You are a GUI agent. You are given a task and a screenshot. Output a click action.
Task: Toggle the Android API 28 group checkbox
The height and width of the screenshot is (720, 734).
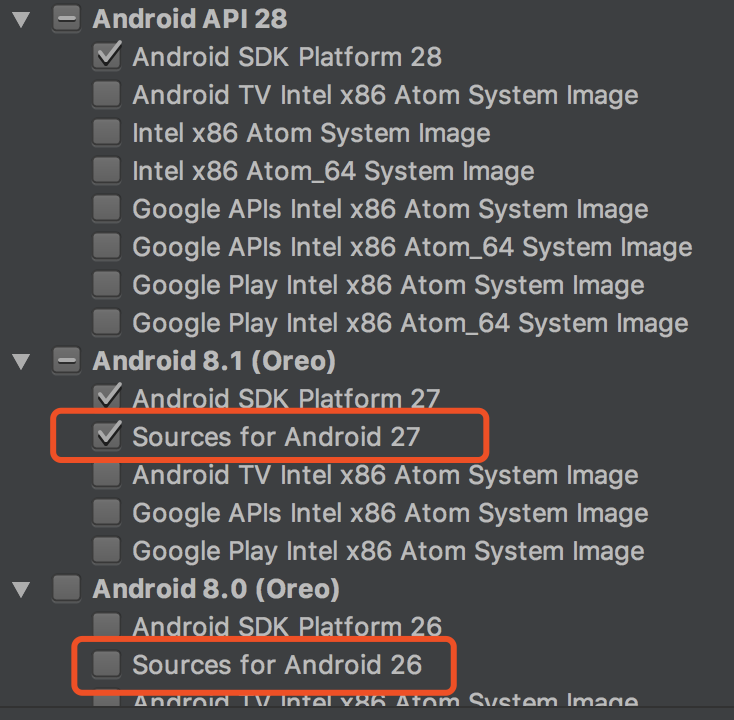pos(66,19)
